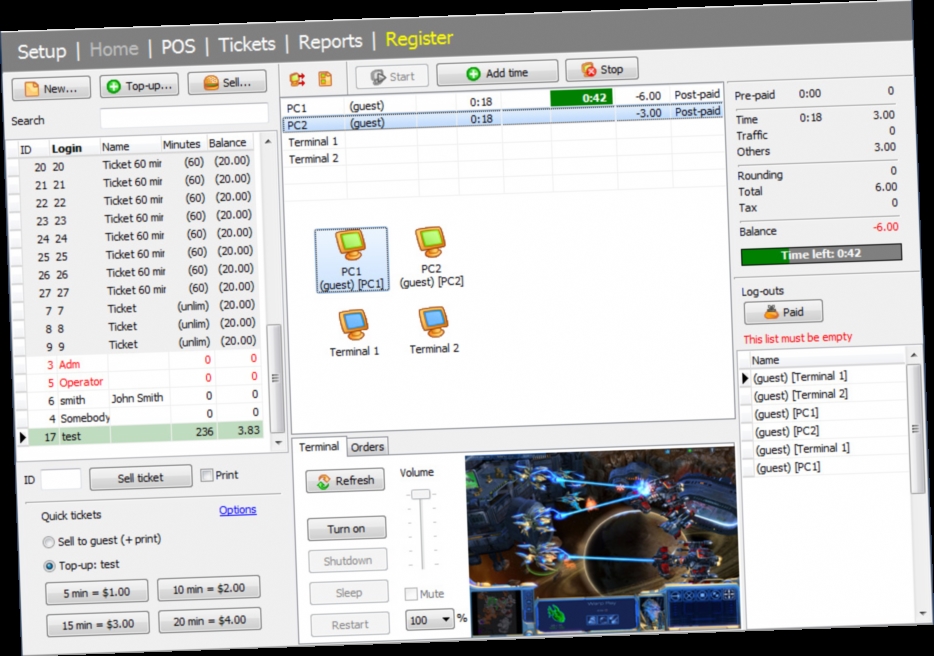Image resolution: width=934 pixels, height=656 pixels.
Task: Select the Terminal 2 computer icon
Action: [x=432, y=322]
